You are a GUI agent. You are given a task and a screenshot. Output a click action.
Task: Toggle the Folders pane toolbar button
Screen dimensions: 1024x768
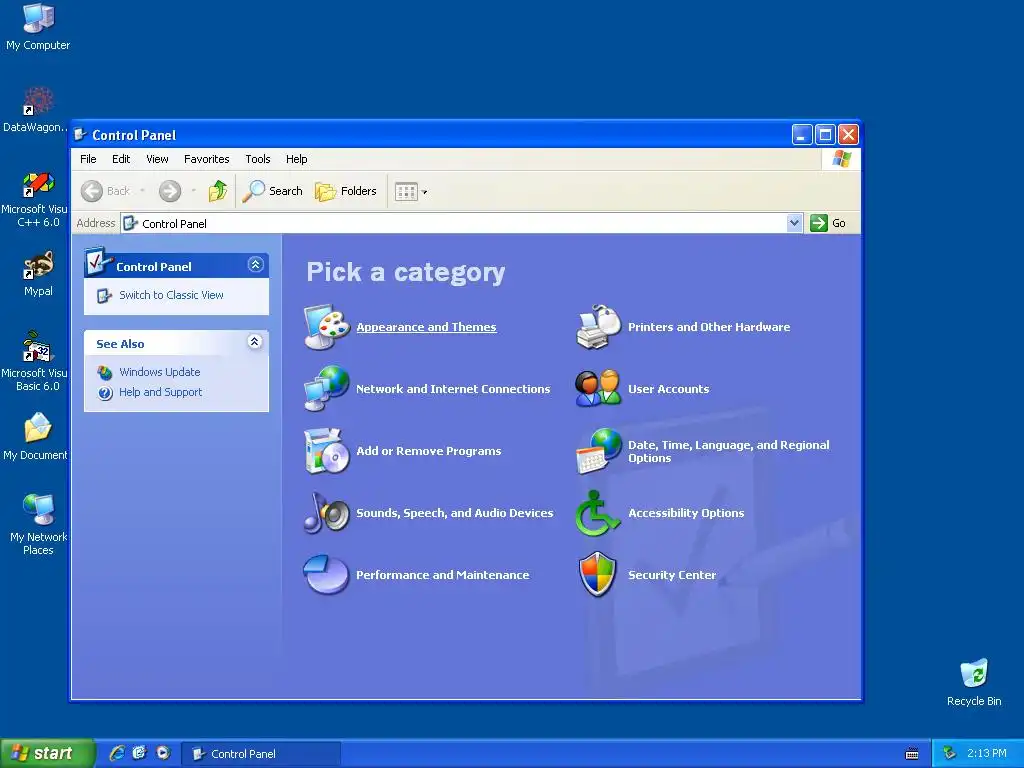pyautogui.click(x=346, y=191)
